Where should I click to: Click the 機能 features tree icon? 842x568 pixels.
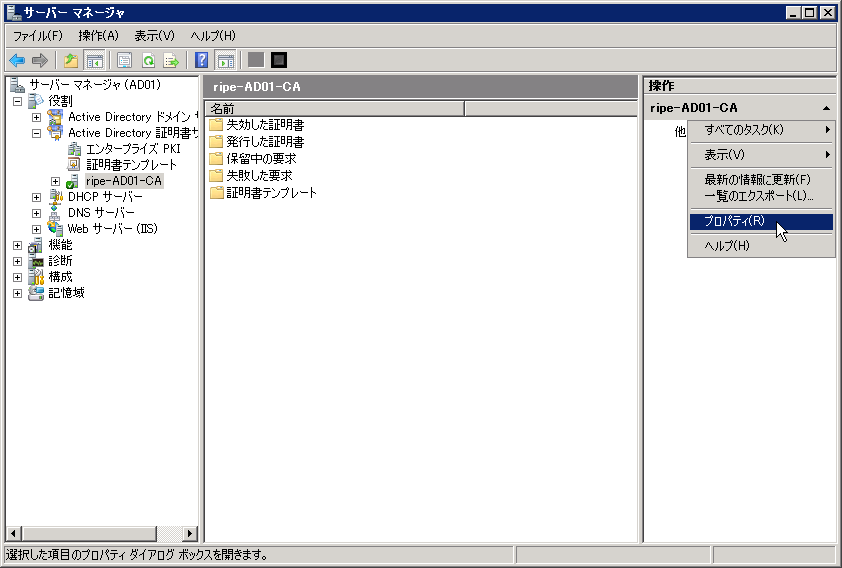pos(35,245)
